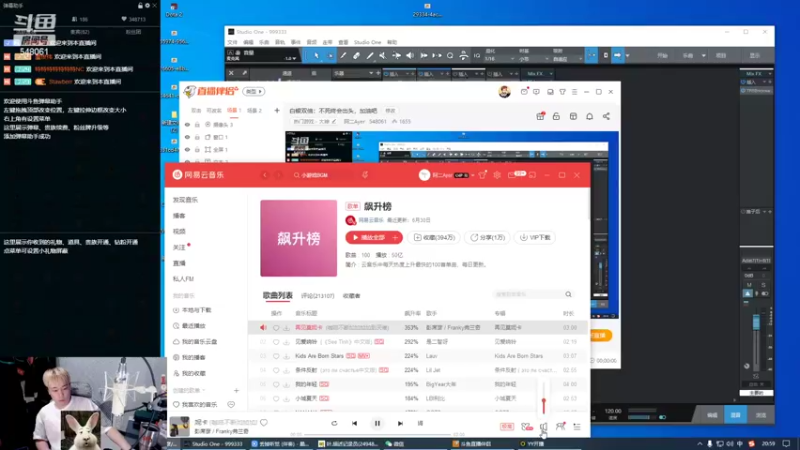Click the search songs field in playlist
This screenshot has width=800, height=450.
[533, 294]
